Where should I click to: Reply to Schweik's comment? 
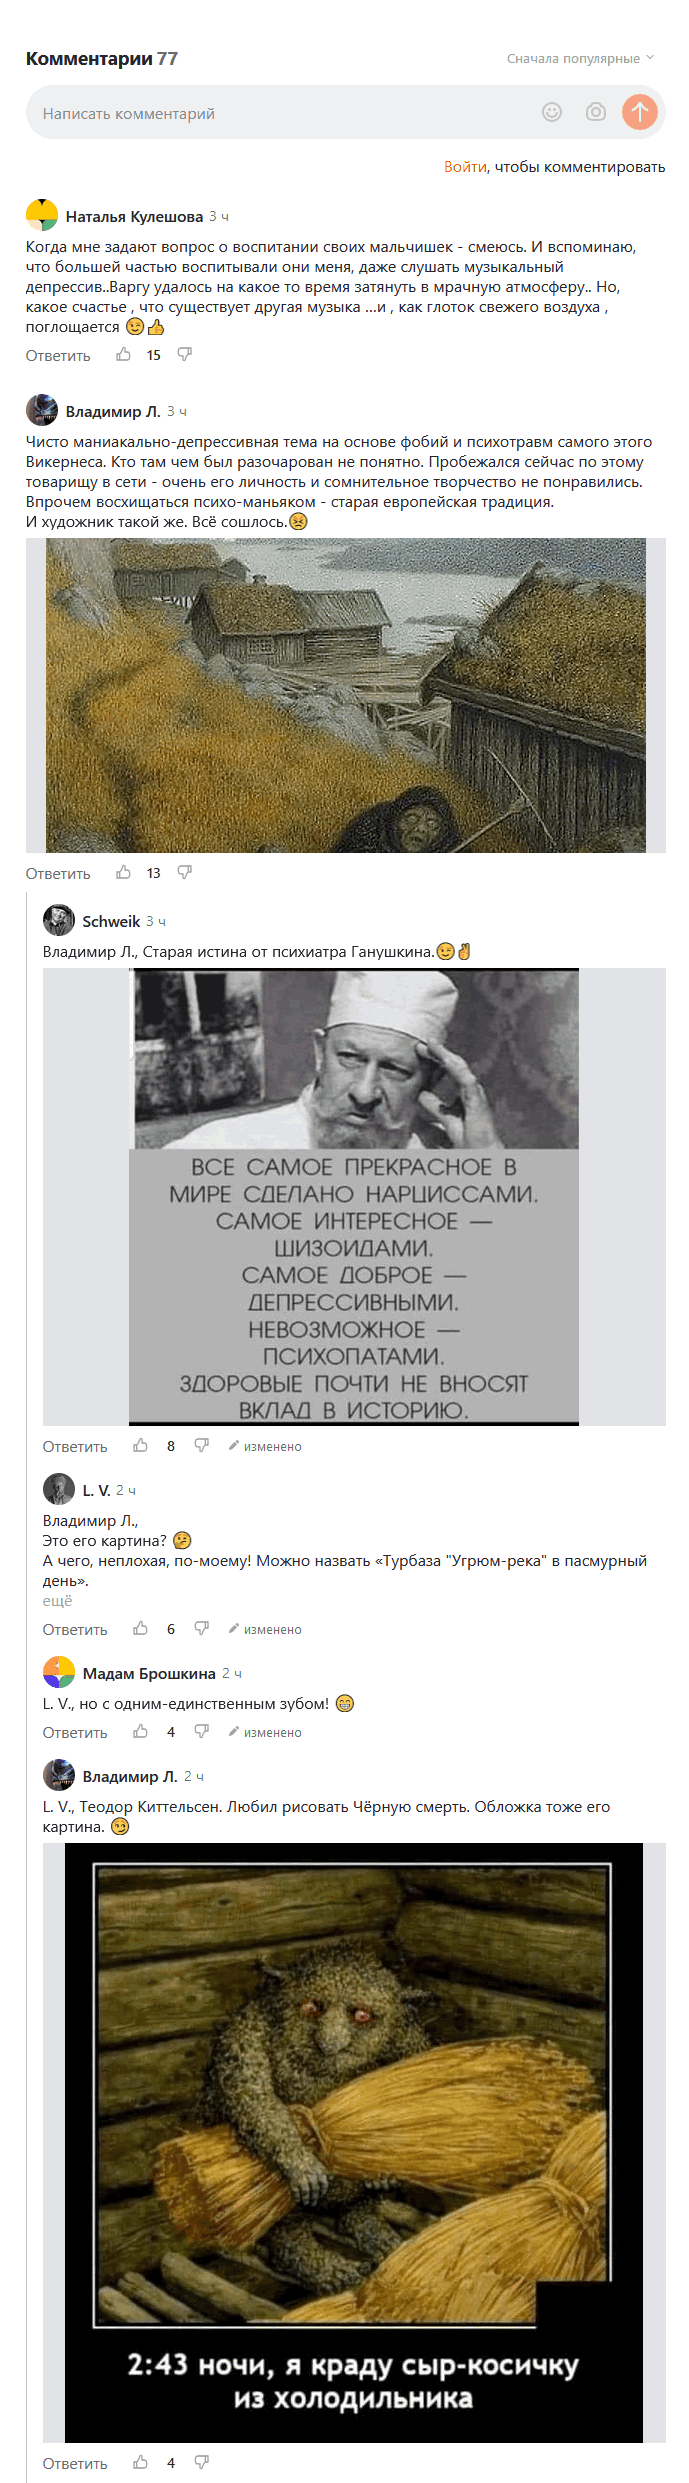(x=75, y=1446)
